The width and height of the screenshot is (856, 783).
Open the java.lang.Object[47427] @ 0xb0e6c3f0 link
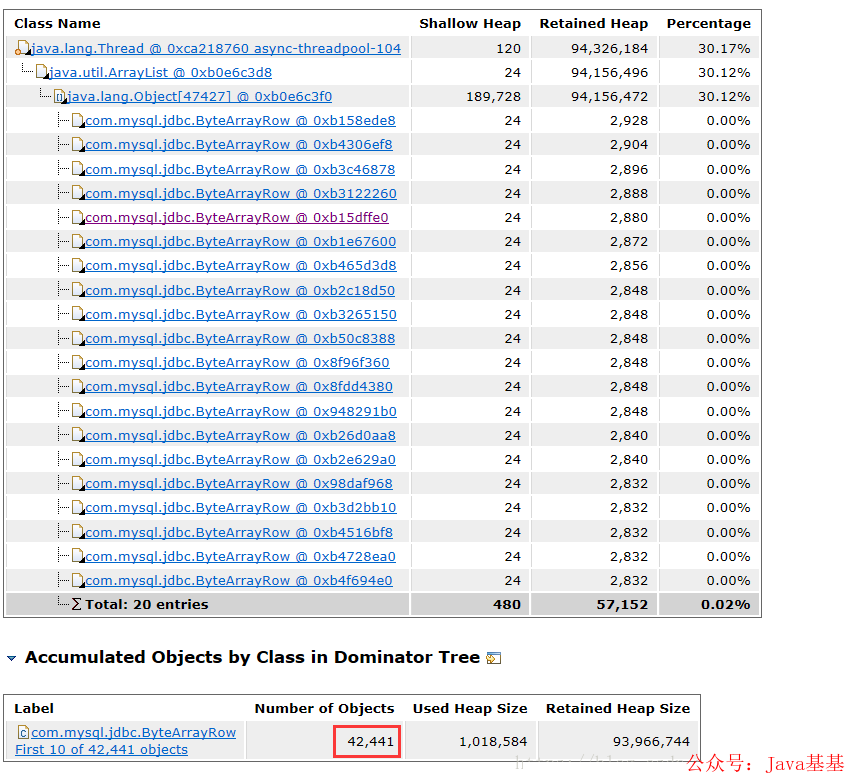tap(199, 97)
